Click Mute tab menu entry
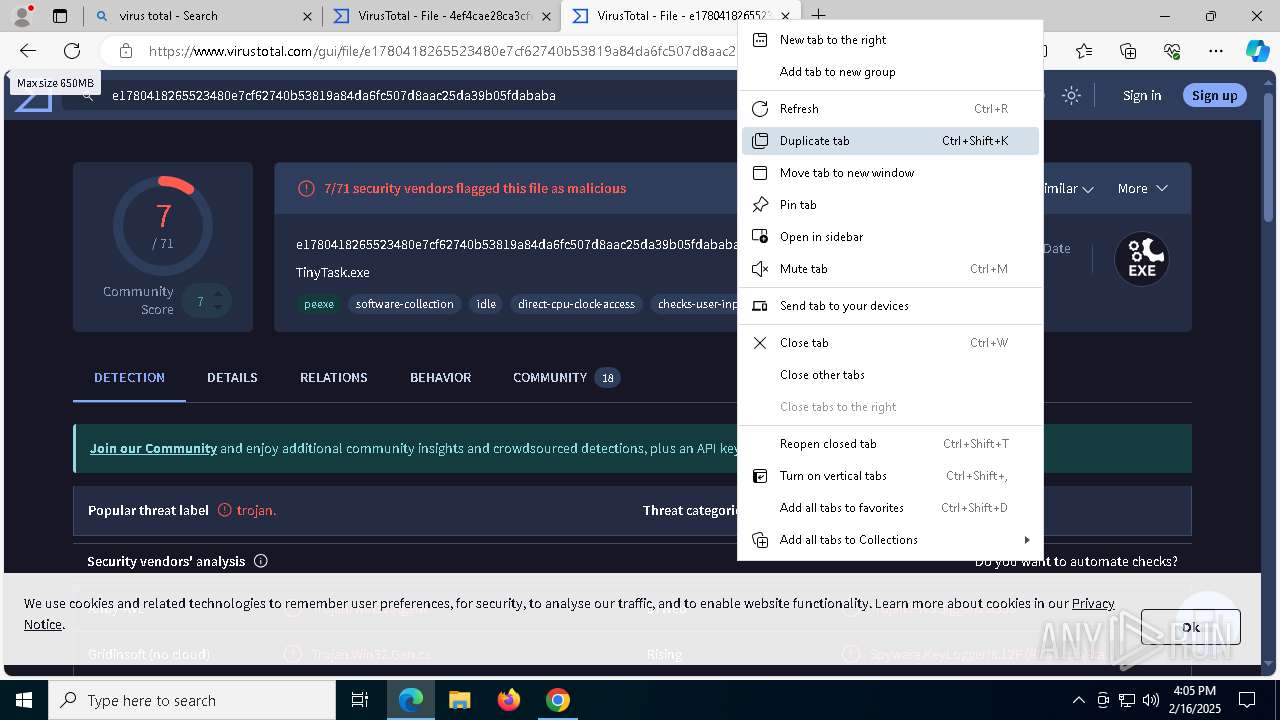This screenshot has width=1280, height=720. 890,269
